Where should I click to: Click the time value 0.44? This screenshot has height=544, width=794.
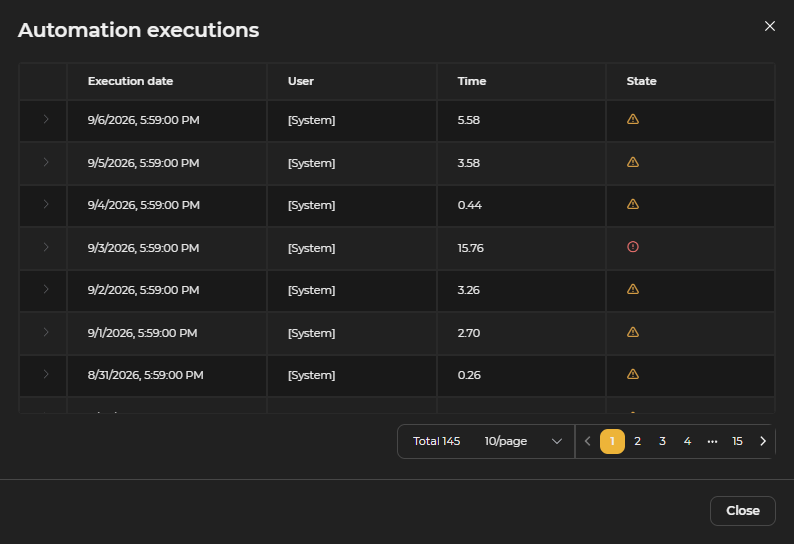[x=469, y=205]
